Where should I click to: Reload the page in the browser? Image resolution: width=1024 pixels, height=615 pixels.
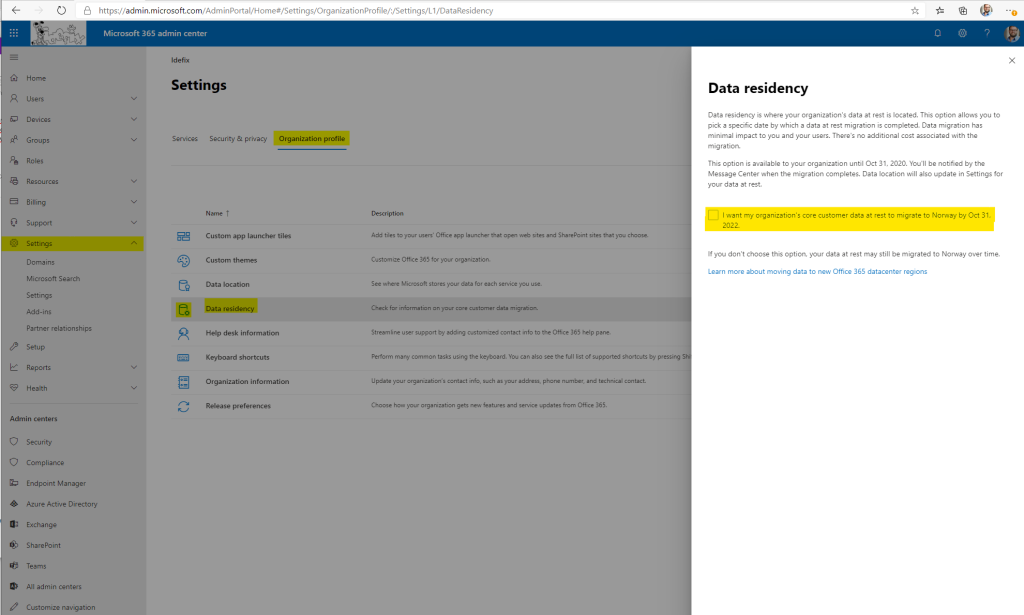tap(61, 10)
